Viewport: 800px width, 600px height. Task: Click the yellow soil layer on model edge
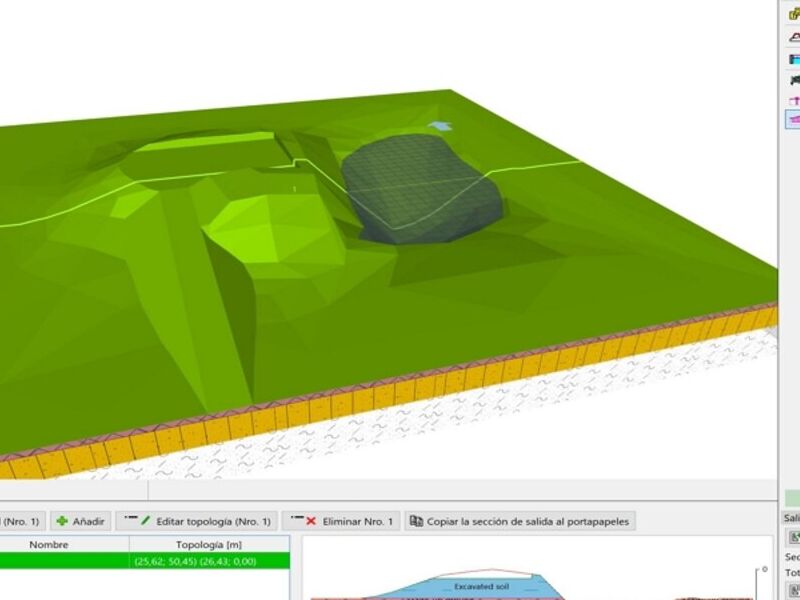click(400, 393)
